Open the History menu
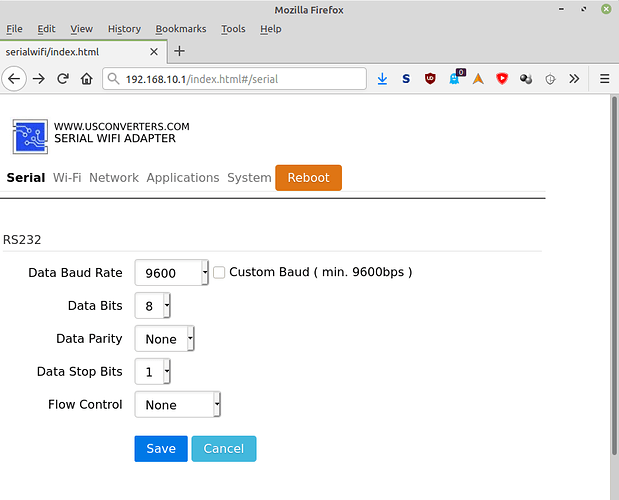The height and width of the screenshot is (500, 619). click(124, 29)
